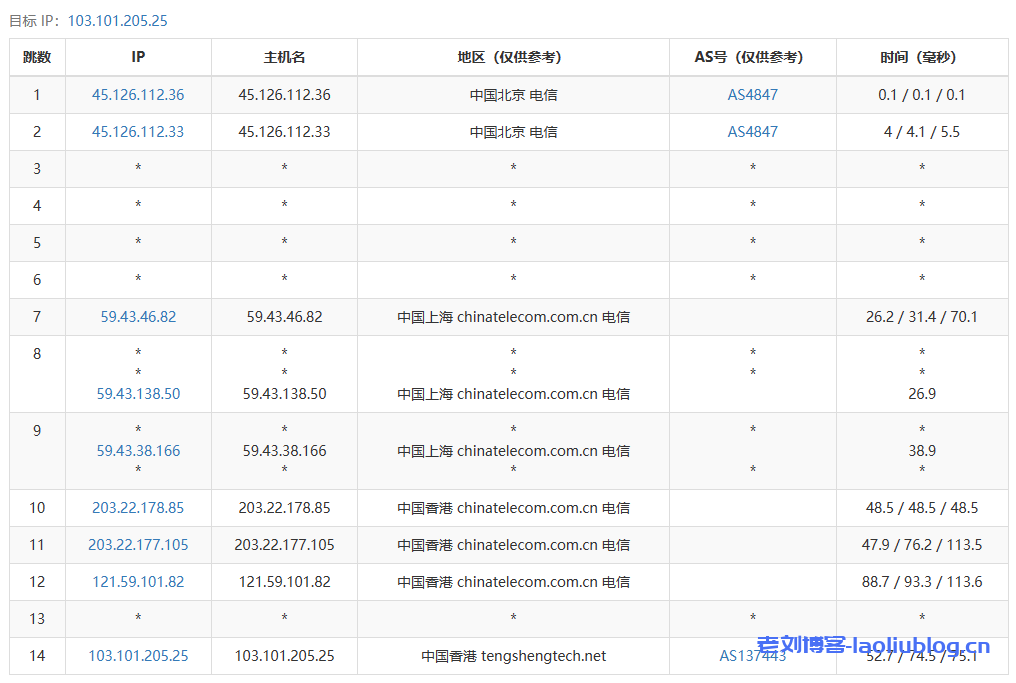Click the AS号（仅供参考）column header
The height and width of the screenshot is (683, 1016).
752,57
